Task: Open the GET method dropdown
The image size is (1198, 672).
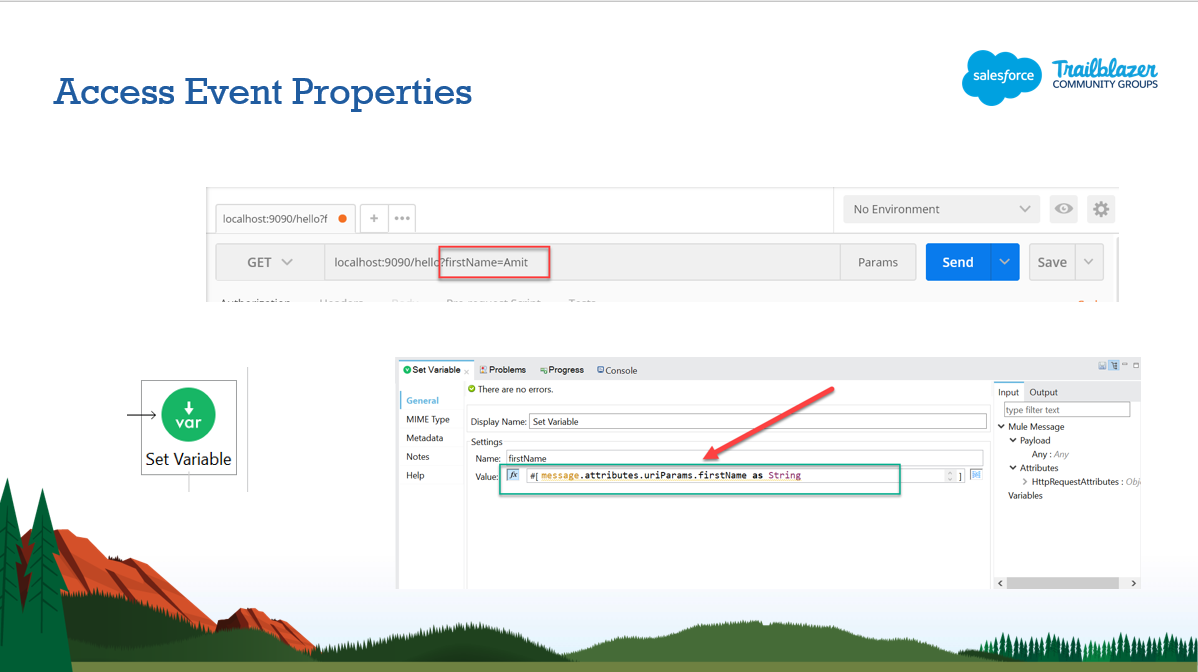Action: tap(269, 262)
